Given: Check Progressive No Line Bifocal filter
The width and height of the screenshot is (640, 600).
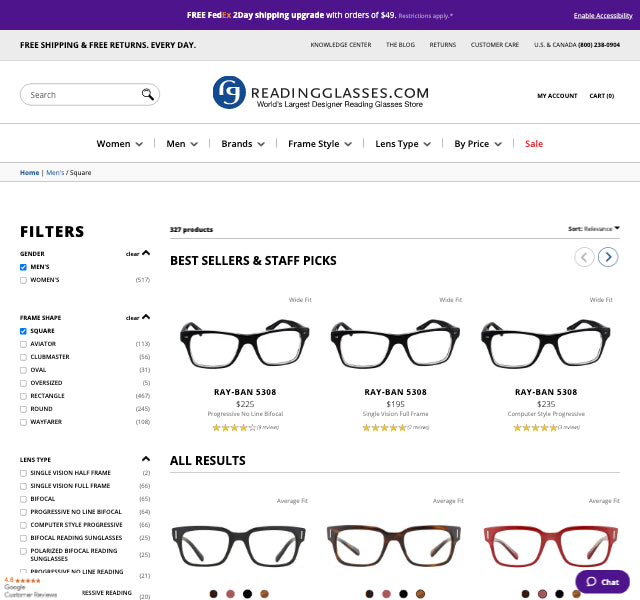Looking at the screenshot, I should (23, 512).
